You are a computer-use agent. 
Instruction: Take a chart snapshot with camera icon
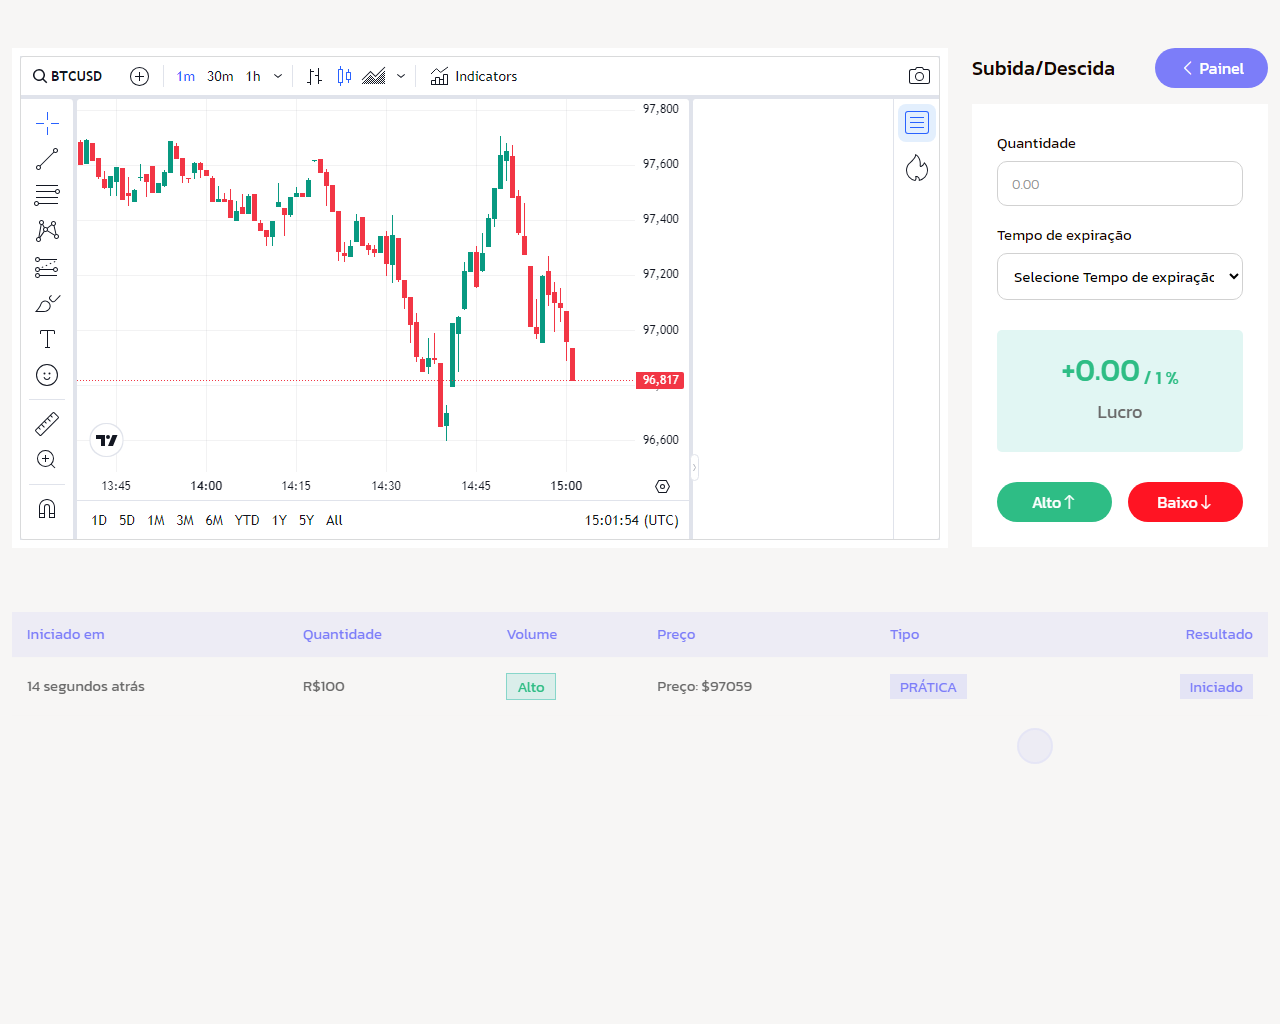(919, 76)
